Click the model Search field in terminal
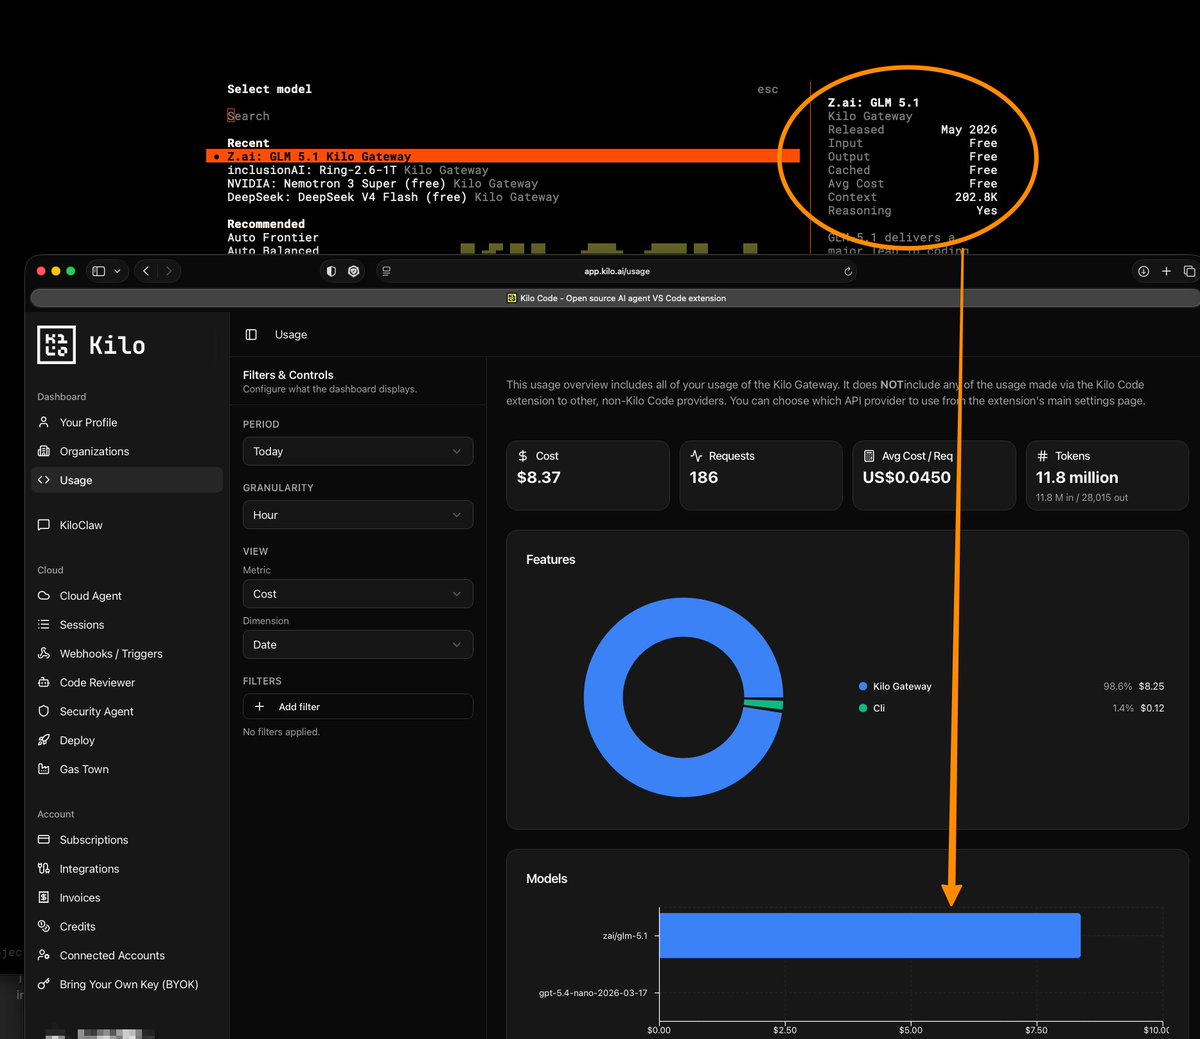This screenshot has height=1039, width=1200. click(248, 116)
